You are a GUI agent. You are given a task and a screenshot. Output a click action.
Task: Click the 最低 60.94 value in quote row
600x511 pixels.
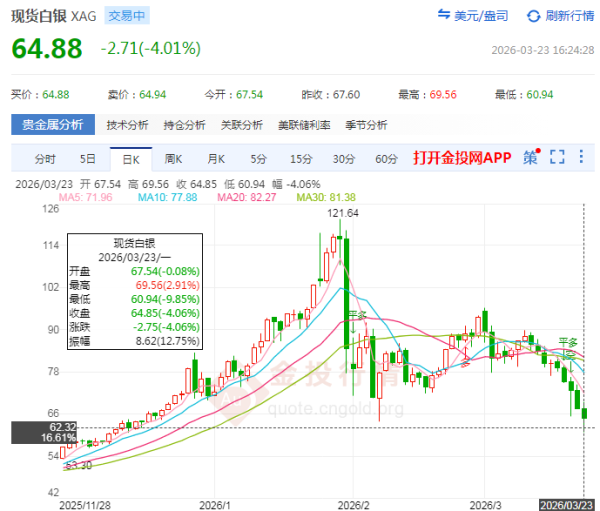click(x=540, y=95)
